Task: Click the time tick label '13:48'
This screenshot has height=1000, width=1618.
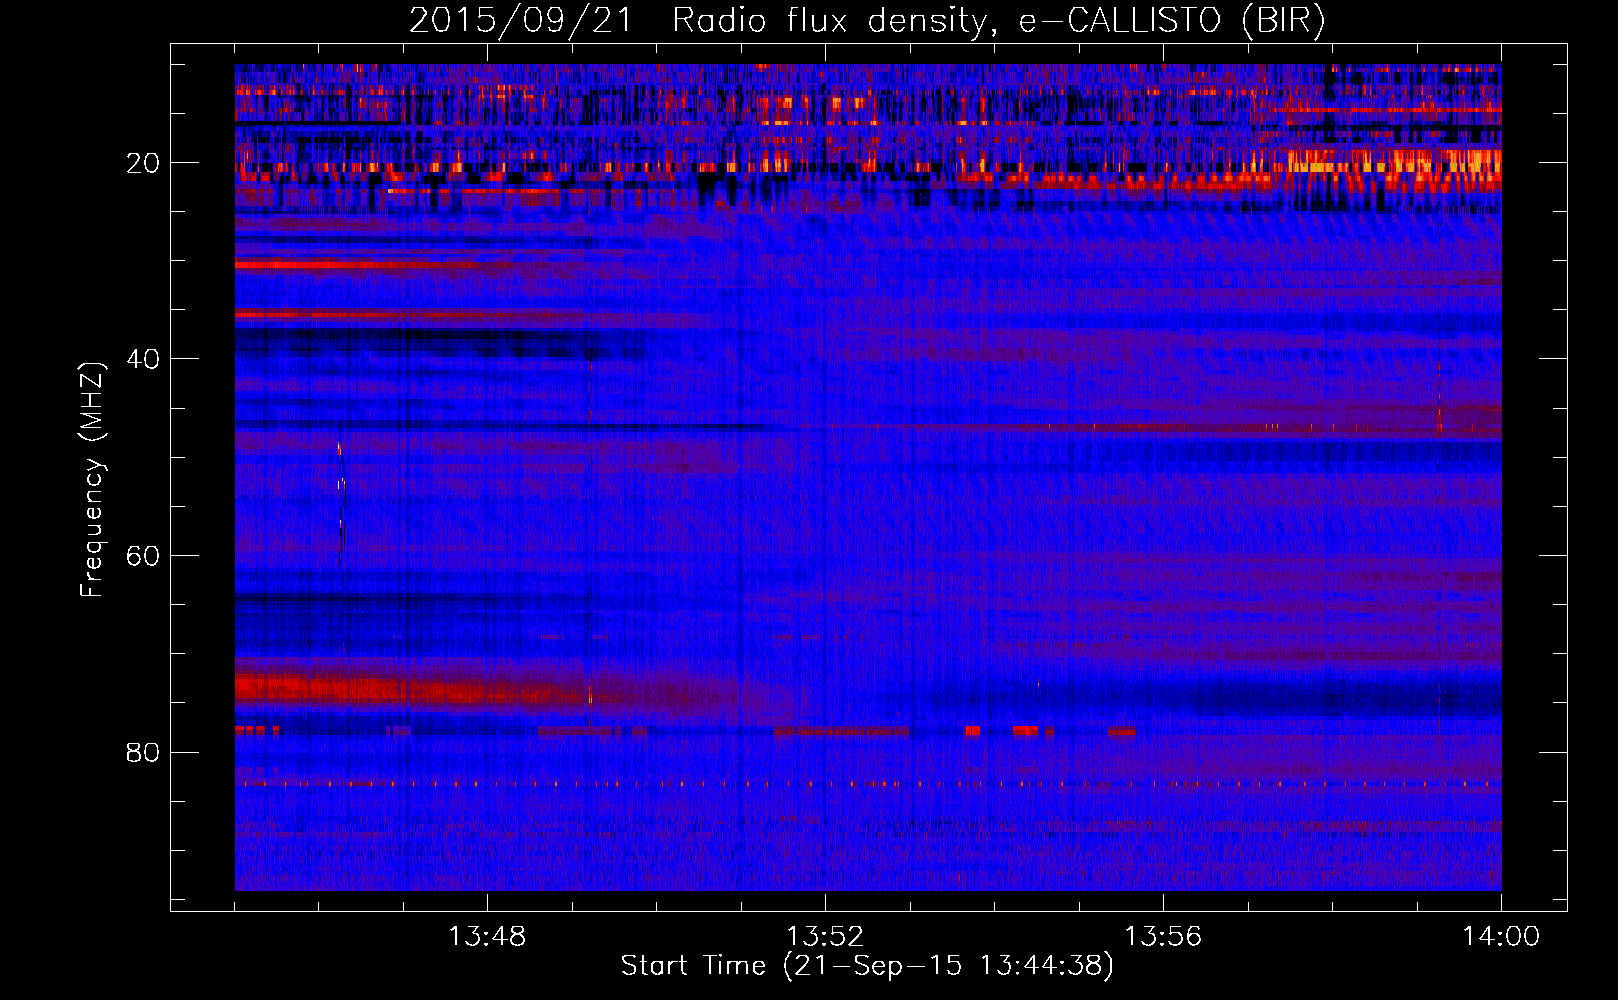Action: [487, 937]
